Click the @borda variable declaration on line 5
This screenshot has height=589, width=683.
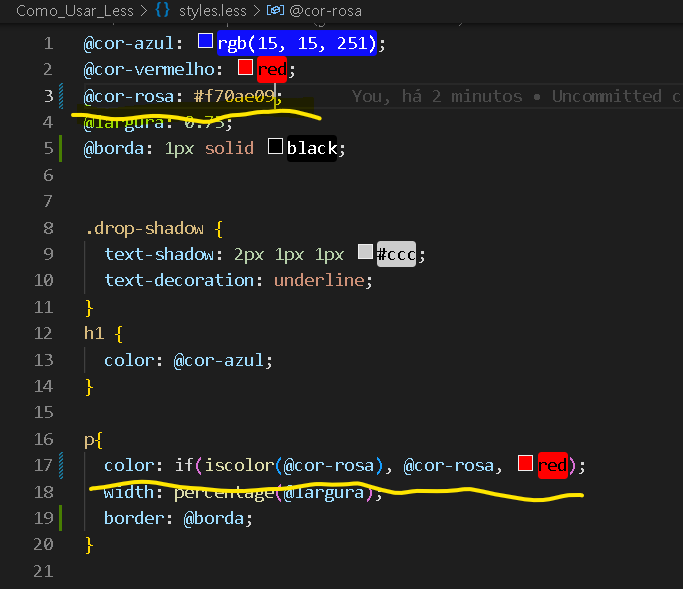click(x=113, y=149)
